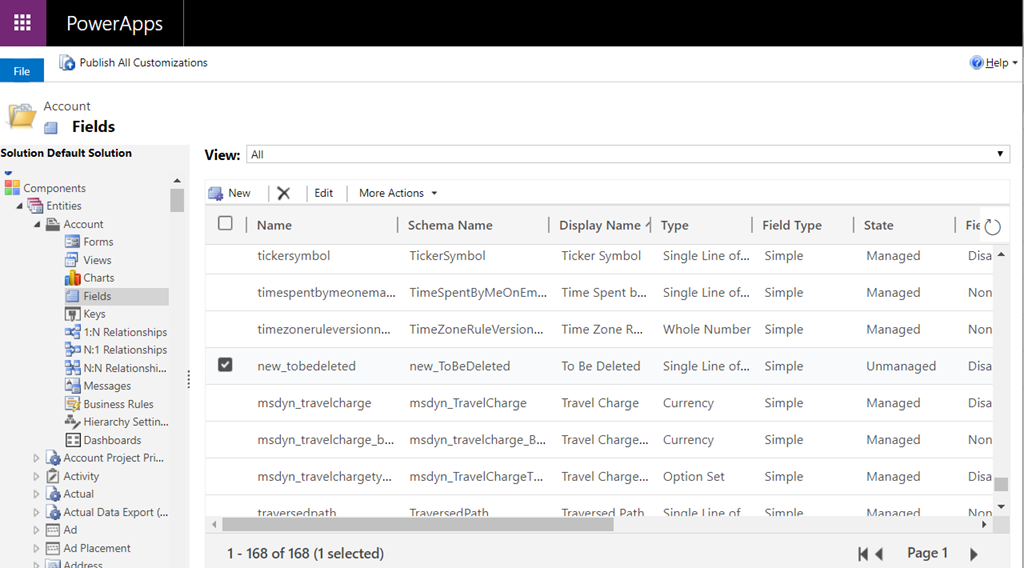Viewport: 1024px width, 568px height.
Task: Click the refresh grid icon
Action: point(993,227)
